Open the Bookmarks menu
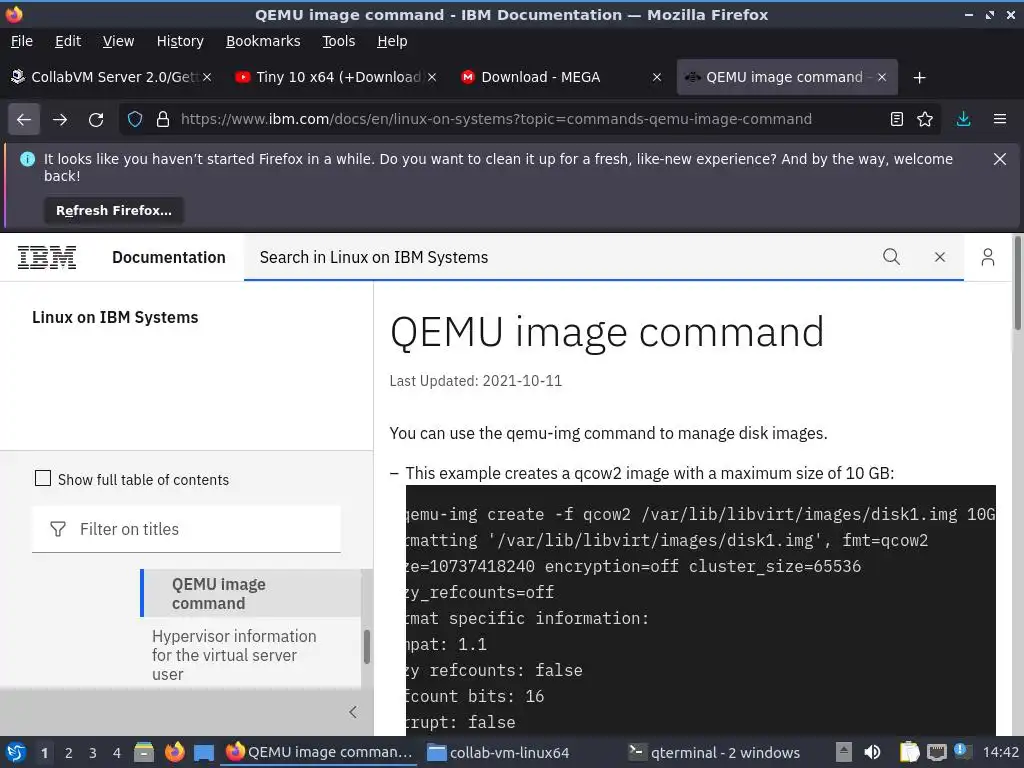 (x=263, y=41)
